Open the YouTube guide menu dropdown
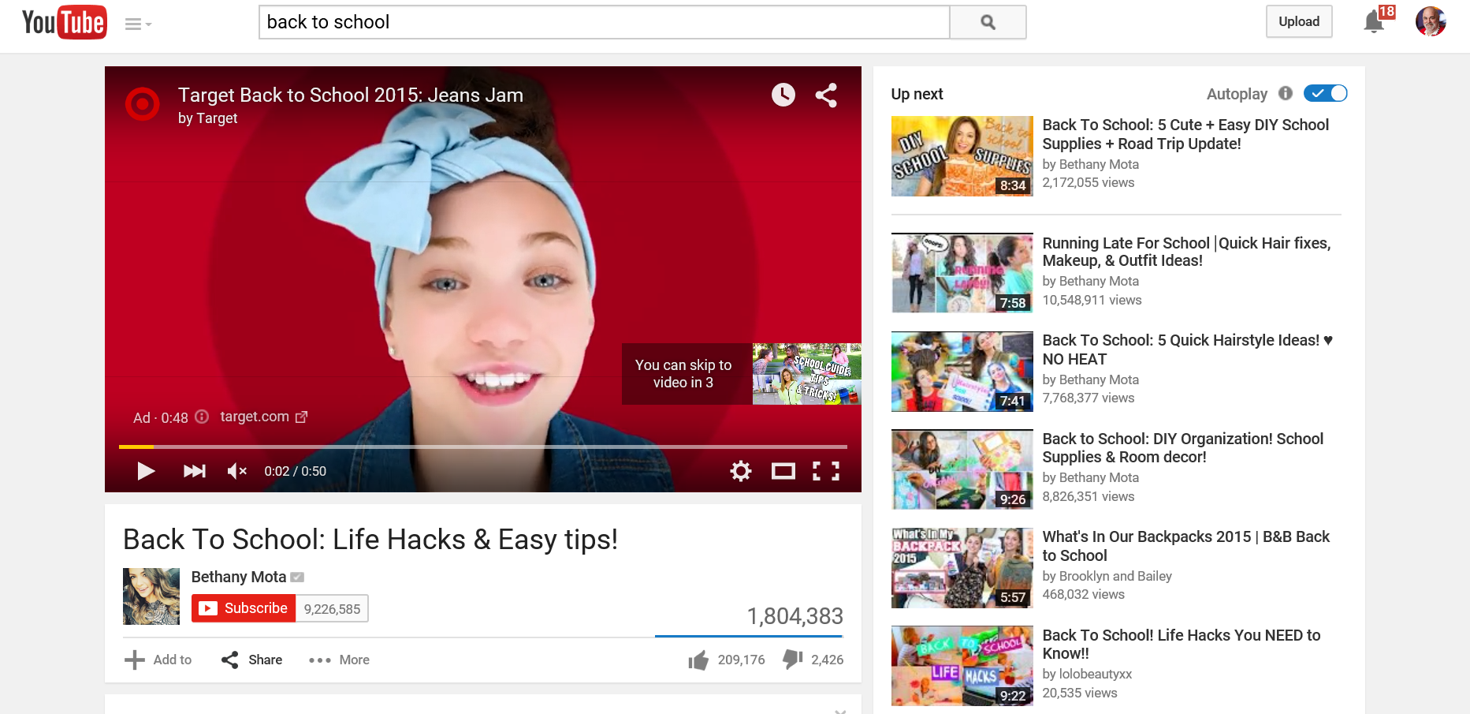1470x714 pixels. (x=138, y=24)
